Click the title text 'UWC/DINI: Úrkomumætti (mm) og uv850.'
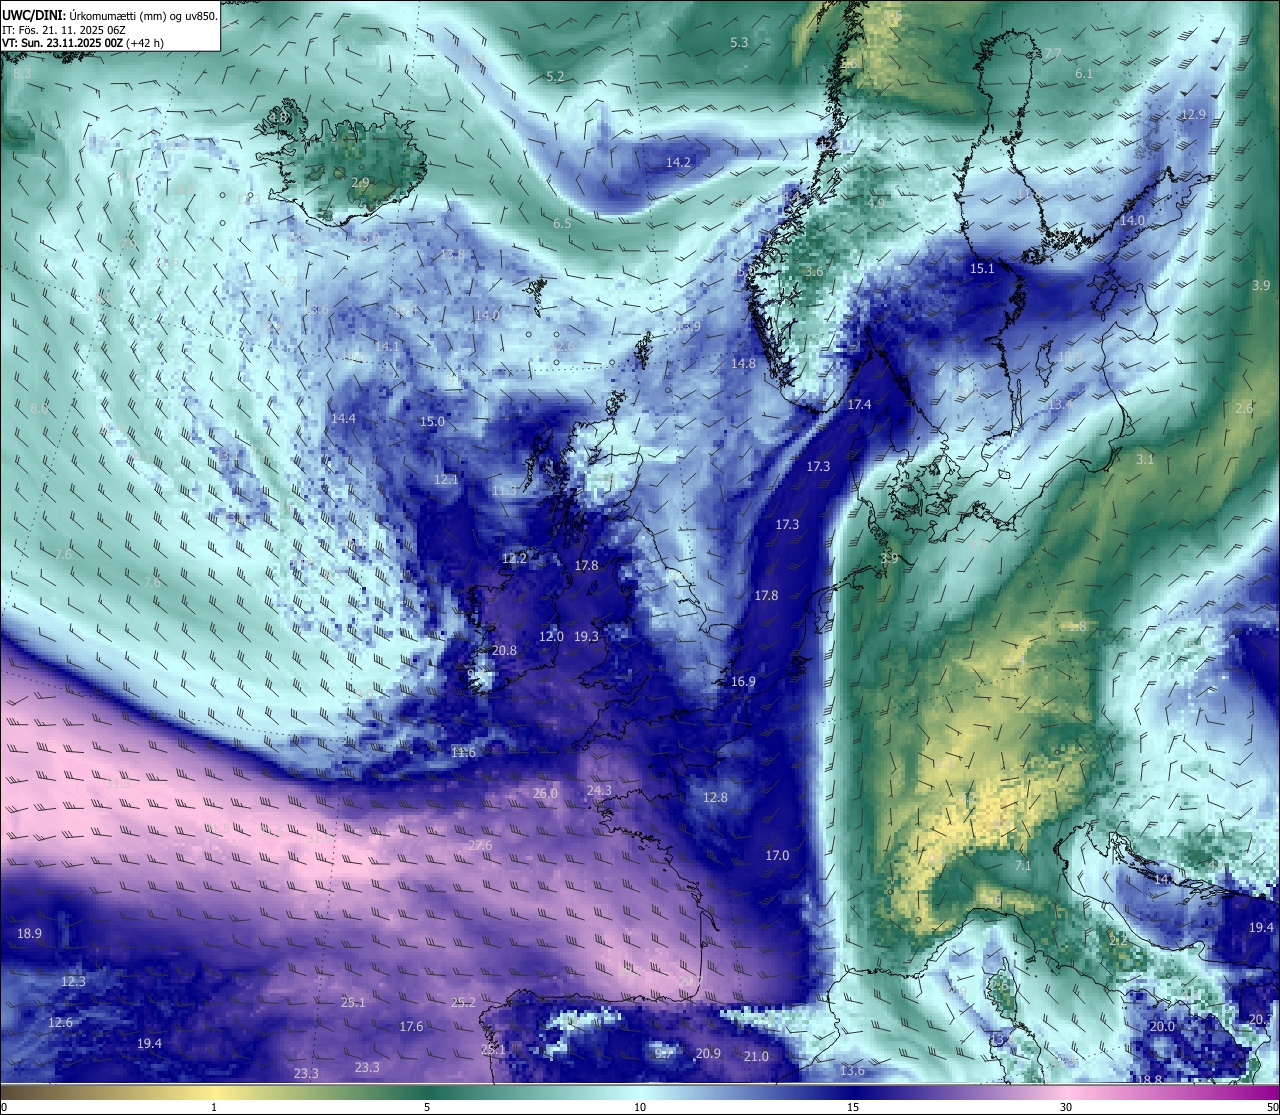The image size is (1280, 1115). click(x=110, y=15)
